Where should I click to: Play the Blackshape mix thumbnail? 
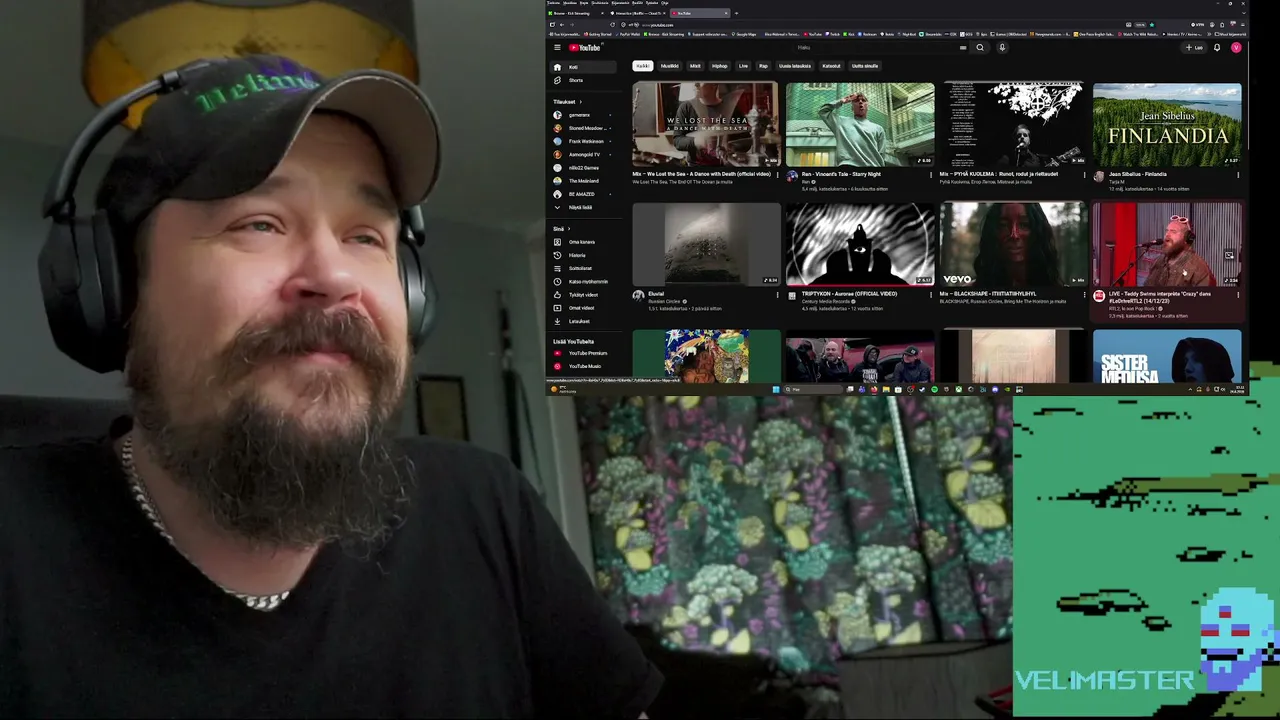1013,244
